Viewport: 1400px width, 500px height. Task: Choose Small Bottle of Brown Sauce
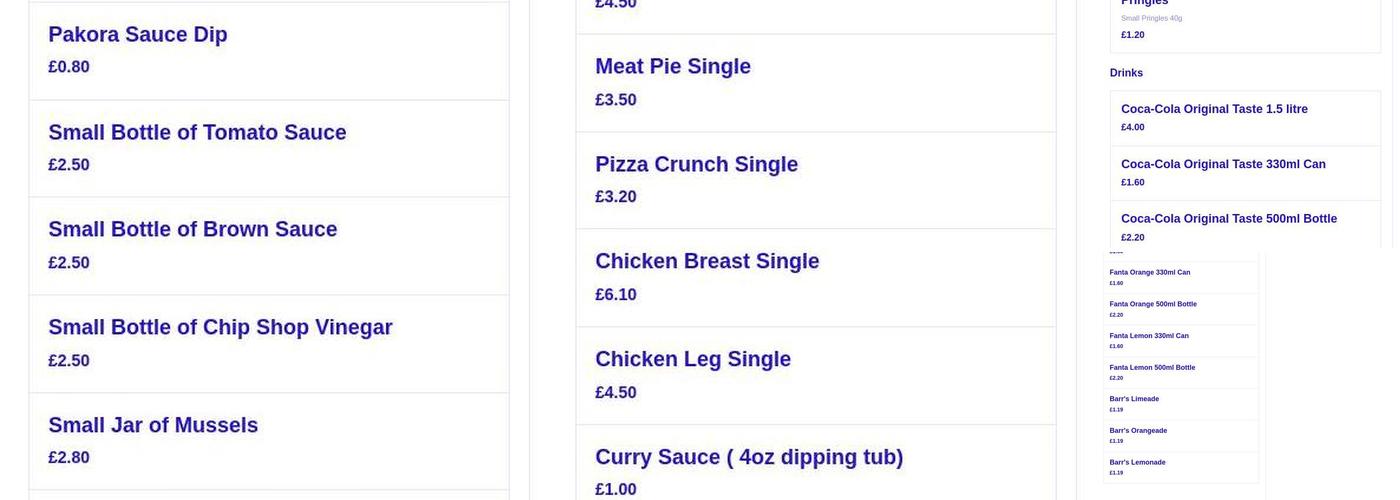(x=268, y=245)
